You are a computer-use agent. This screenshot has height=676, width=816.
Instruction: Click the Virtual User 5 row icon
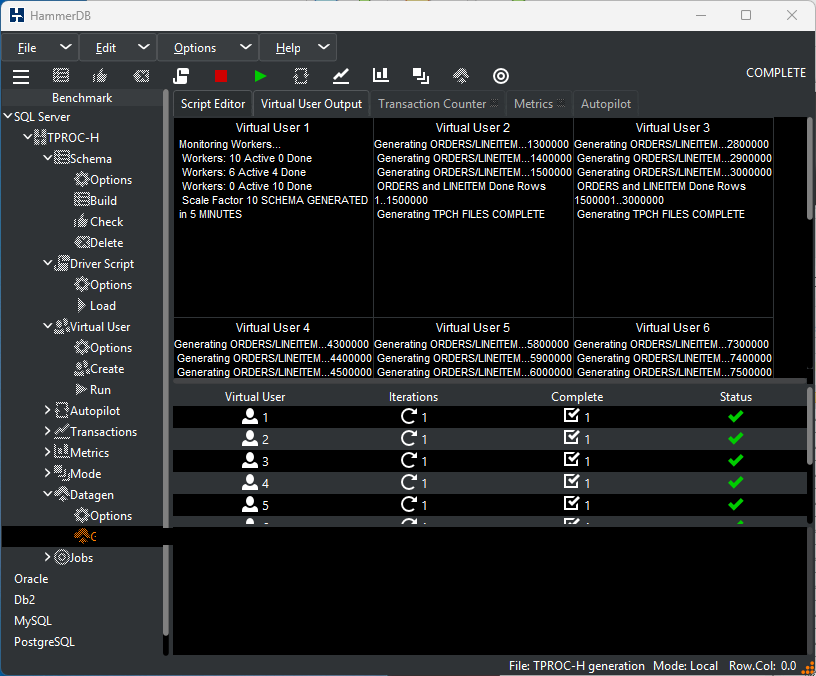(250, 504)
